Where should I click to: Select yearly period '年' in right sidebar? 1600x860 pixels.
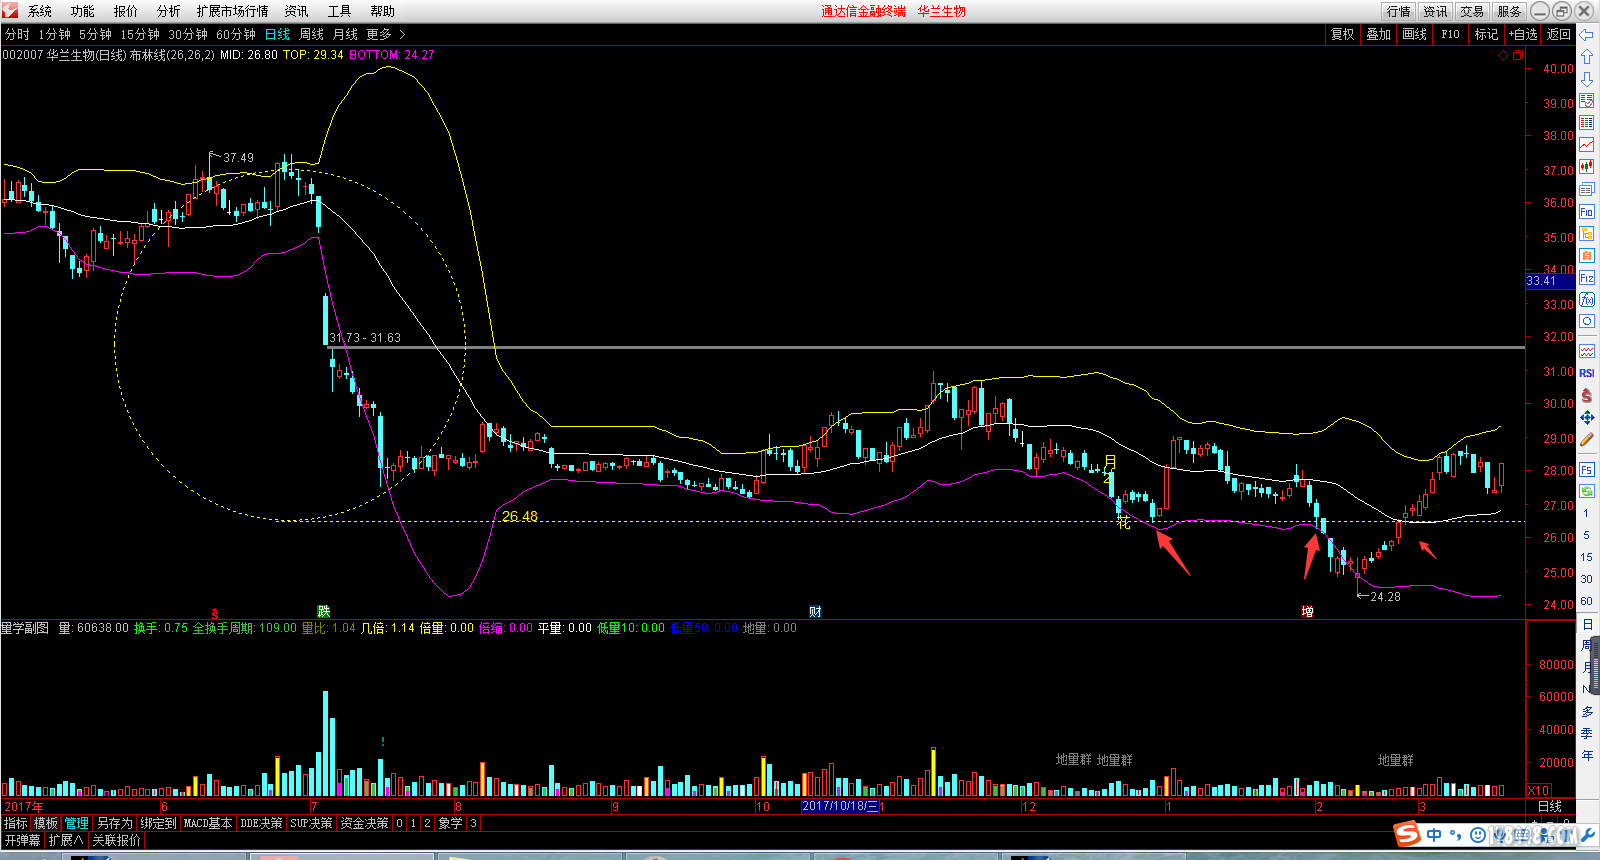pyautogui.click(x=1586, y=755)
